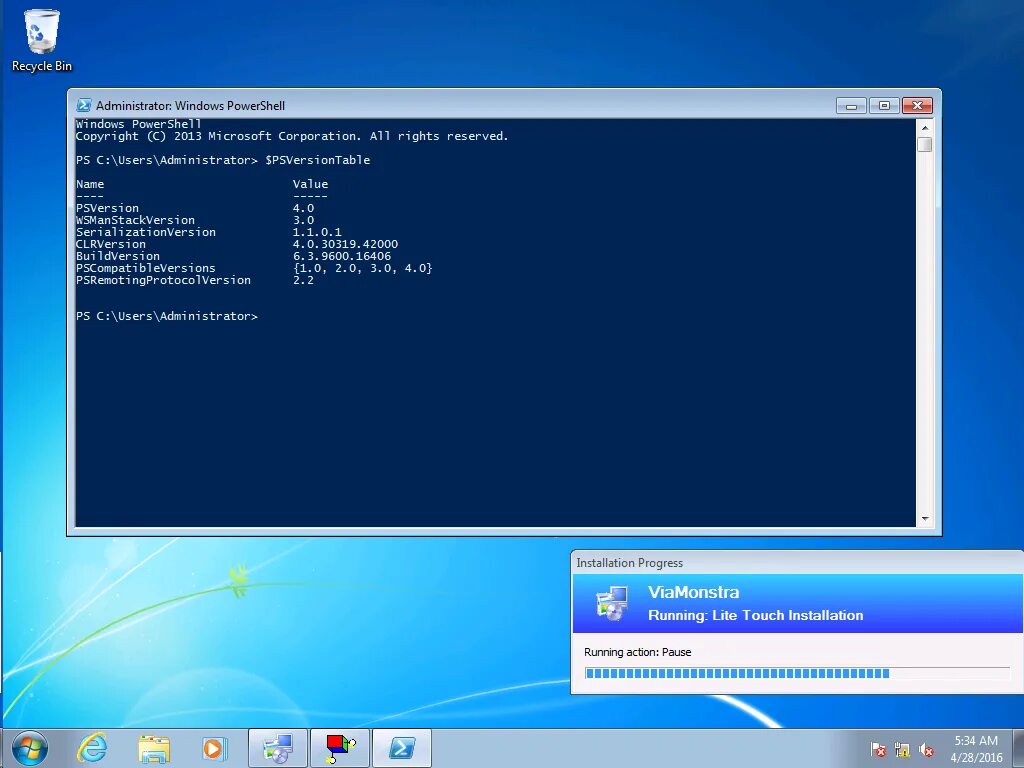Open the muted volume tray icon

click(x=925, y=750)
